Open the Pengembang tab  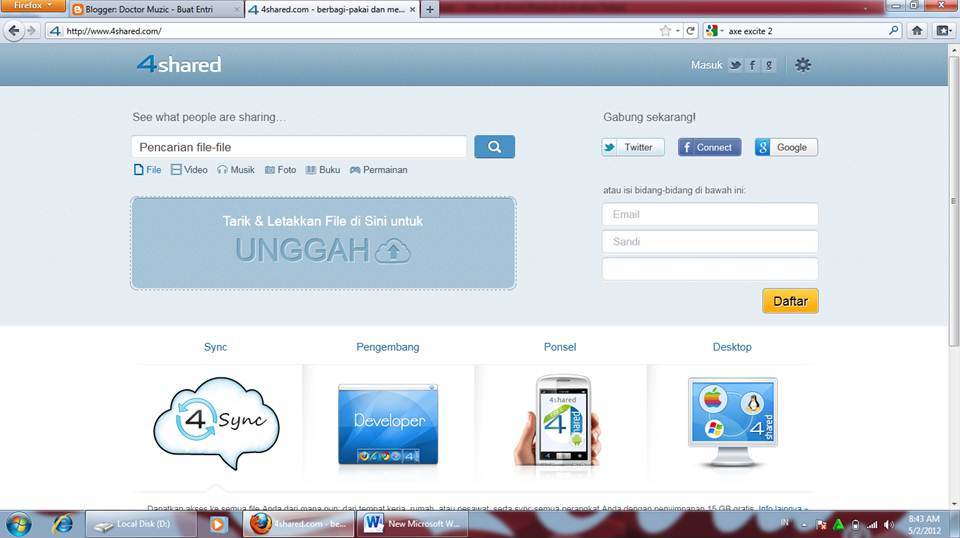click(388, 347)
